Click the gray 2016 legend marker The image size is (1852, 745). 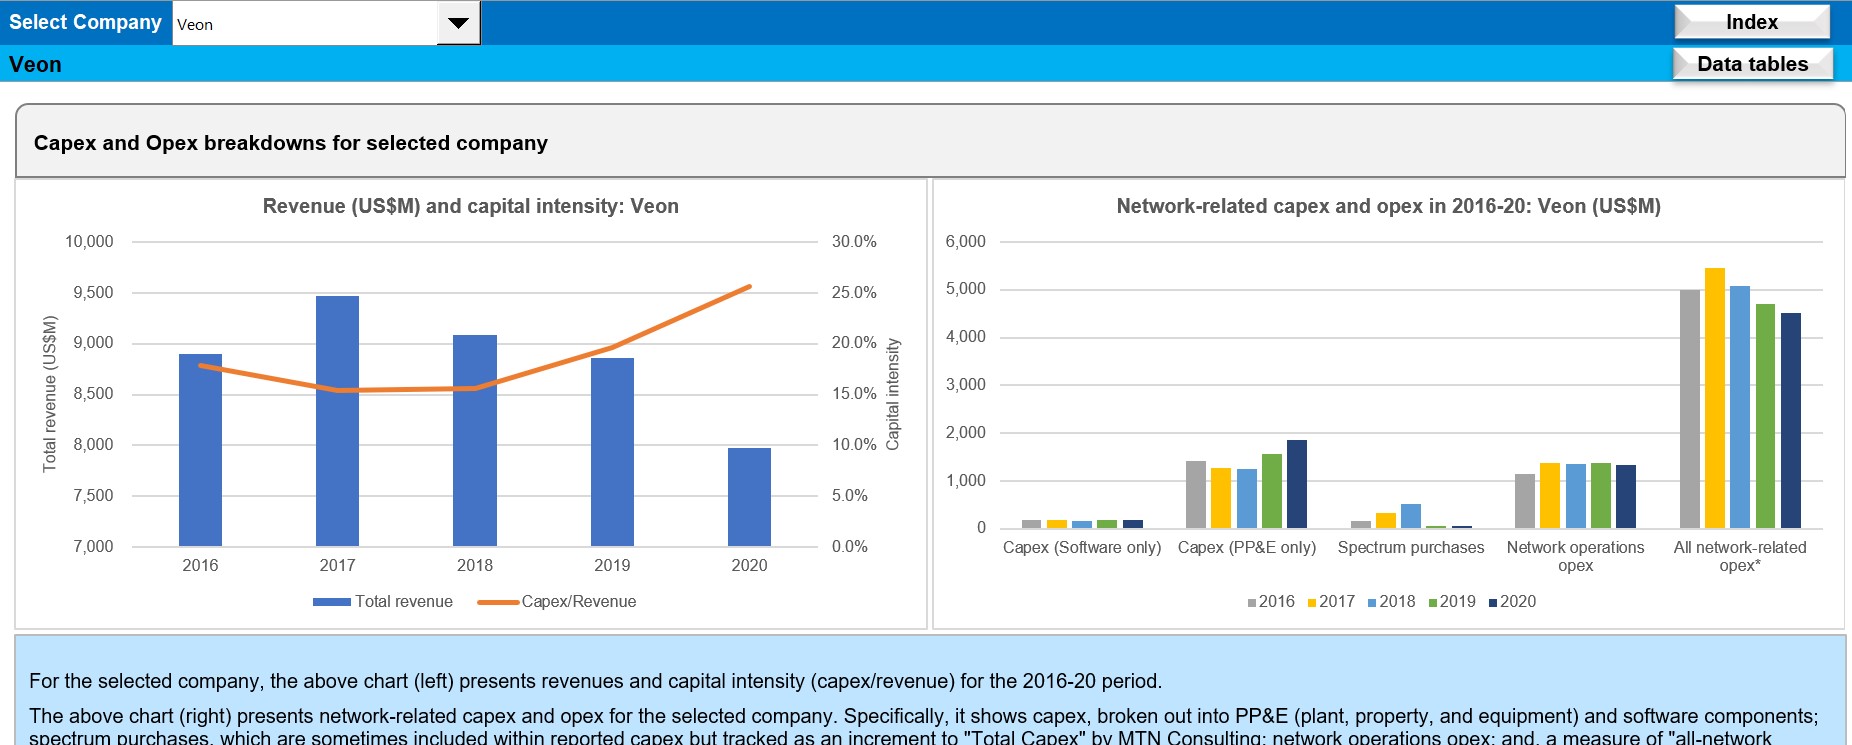click(x=1252, y=603)
